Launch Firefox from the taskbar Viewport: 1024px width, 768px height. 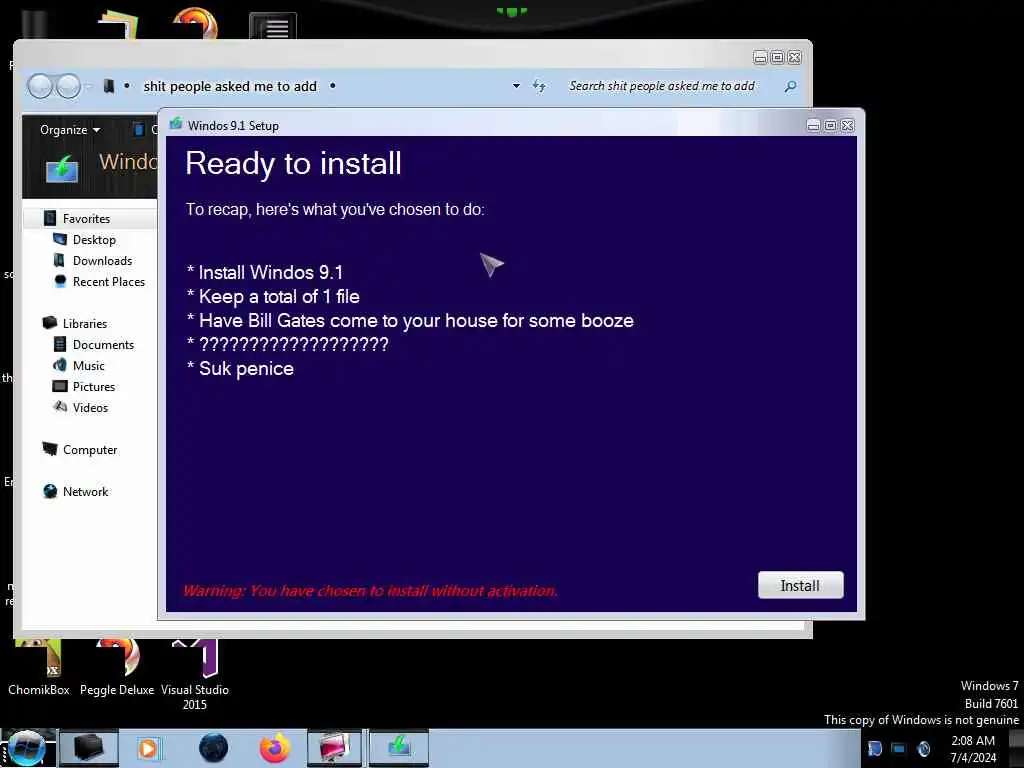(x=275, y=748)
